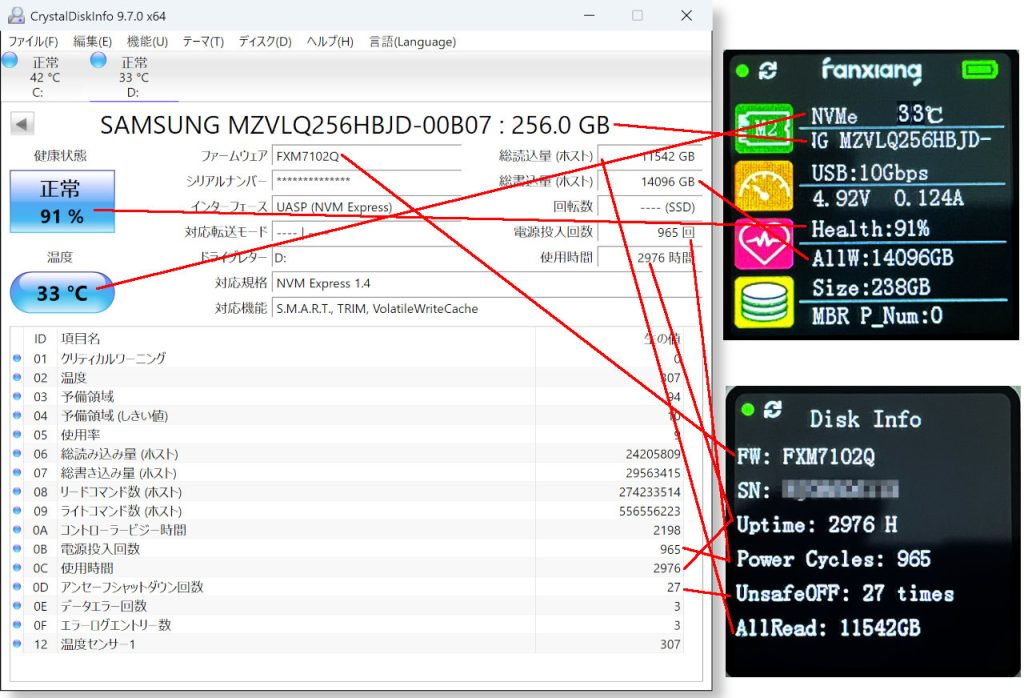Open the 言語(Language) menu
The height and width of the screenshot is (698, 1024).
[412, 42]
